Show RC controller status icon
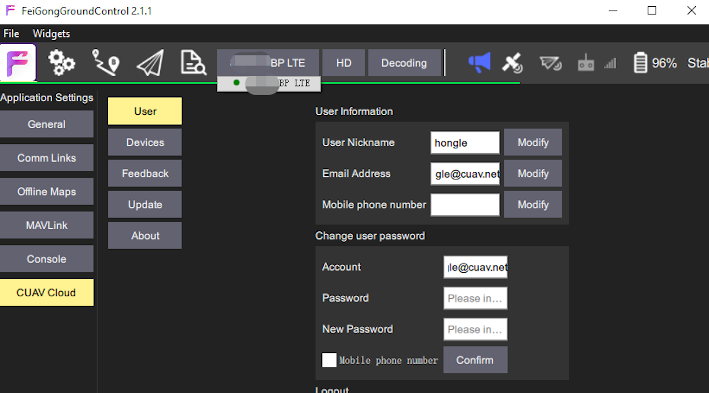 tap(586, 63)
